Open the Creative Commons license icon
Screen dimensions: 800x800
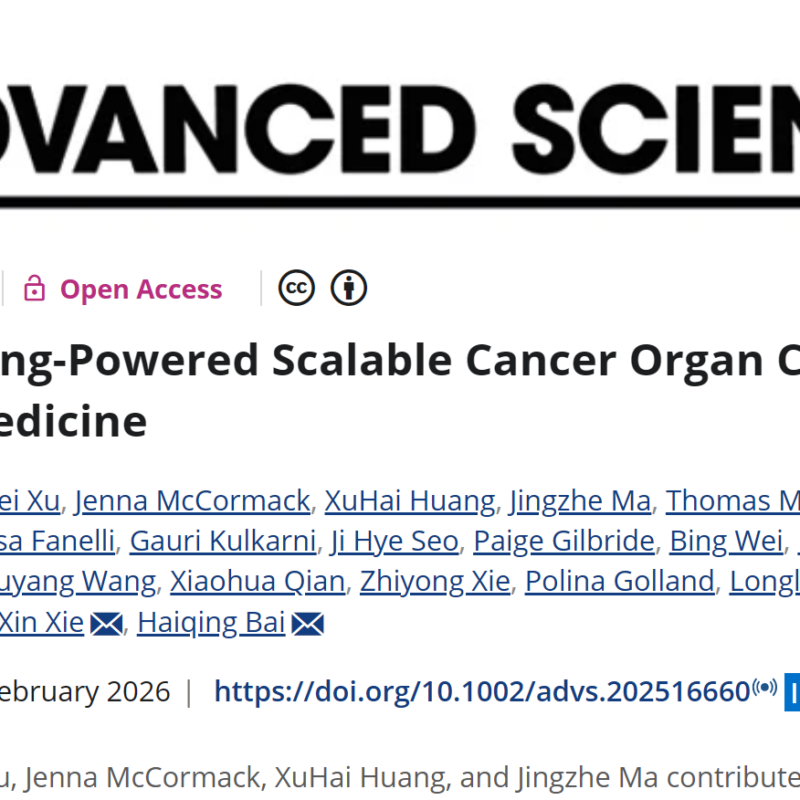(x=296, y=289)
